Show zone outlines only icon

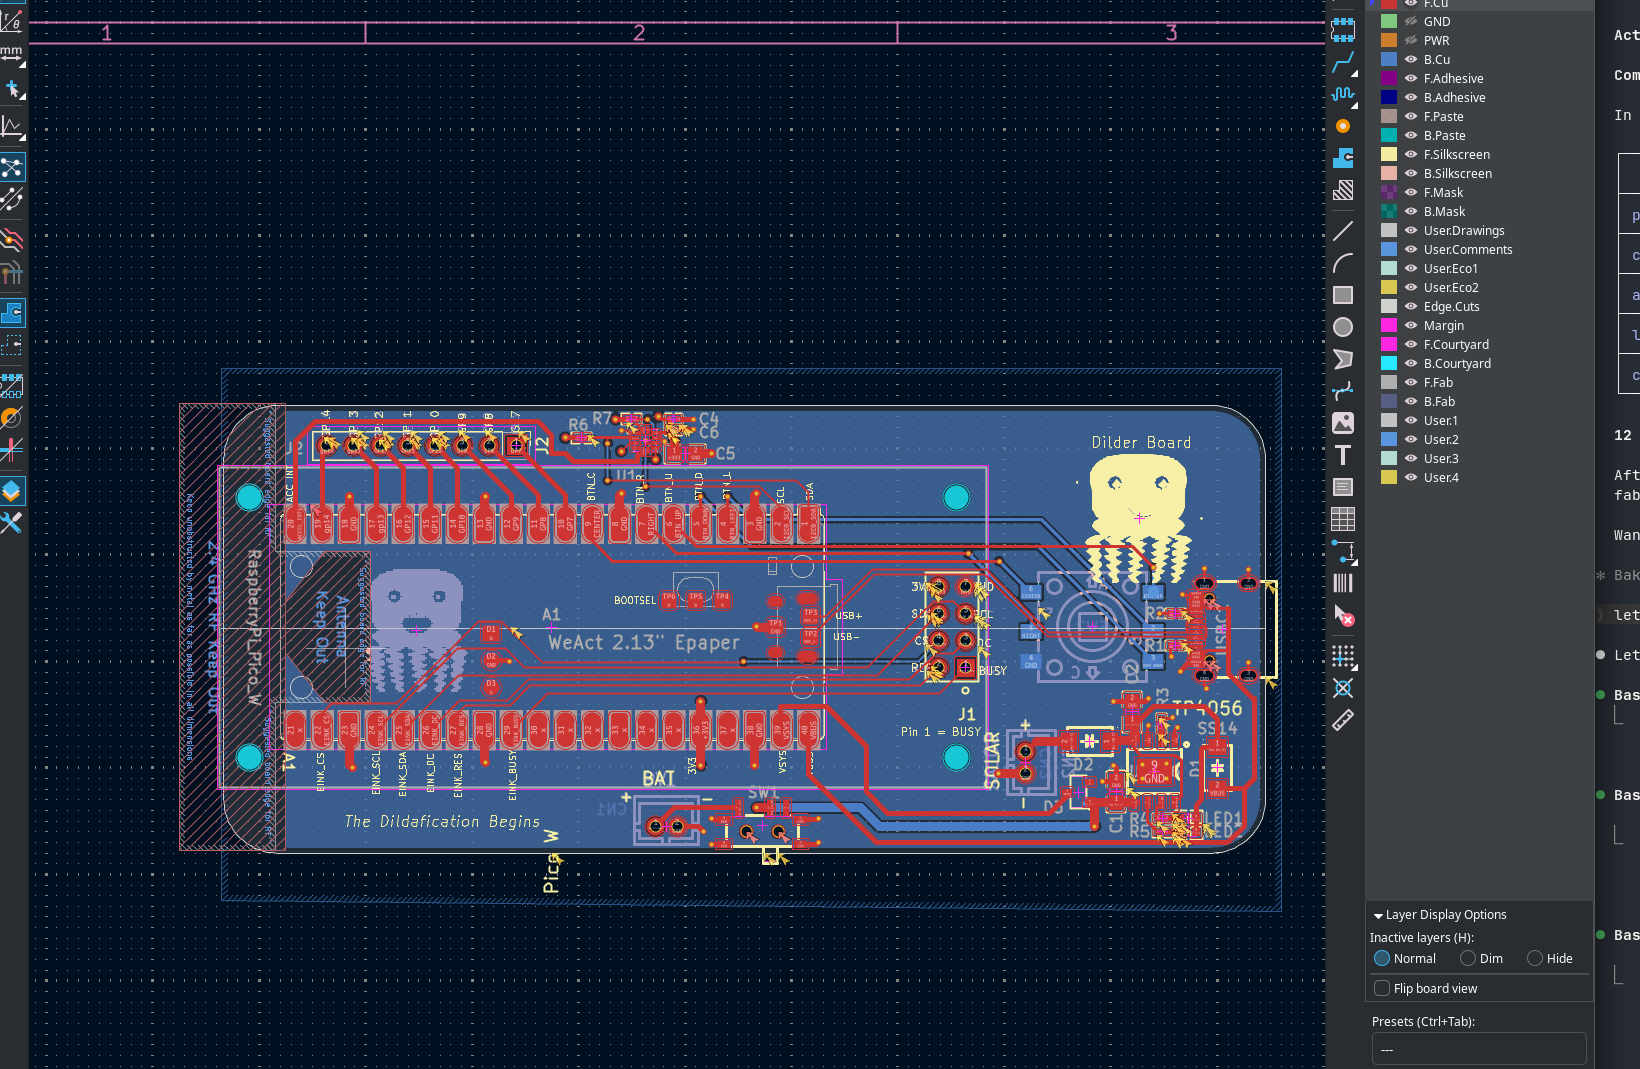(12, 346)
